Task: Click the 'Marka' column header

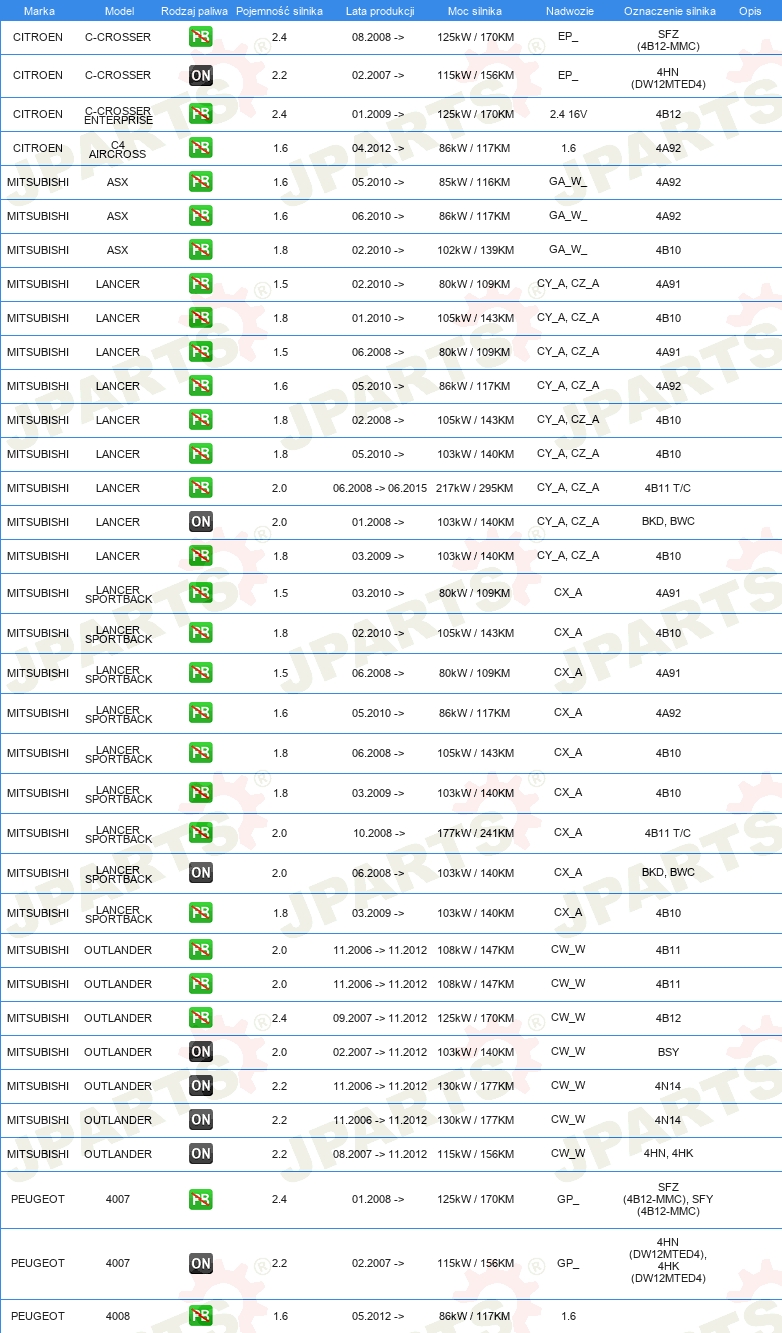Action: [x=39, y=11]
